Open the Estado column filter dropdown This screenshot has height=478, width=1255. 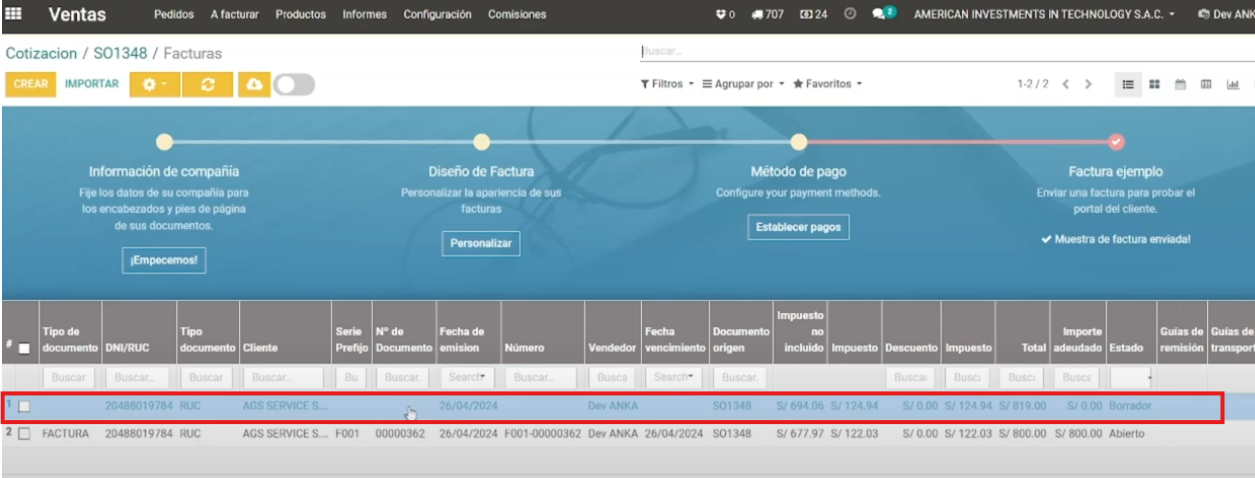pos(1131,378)
